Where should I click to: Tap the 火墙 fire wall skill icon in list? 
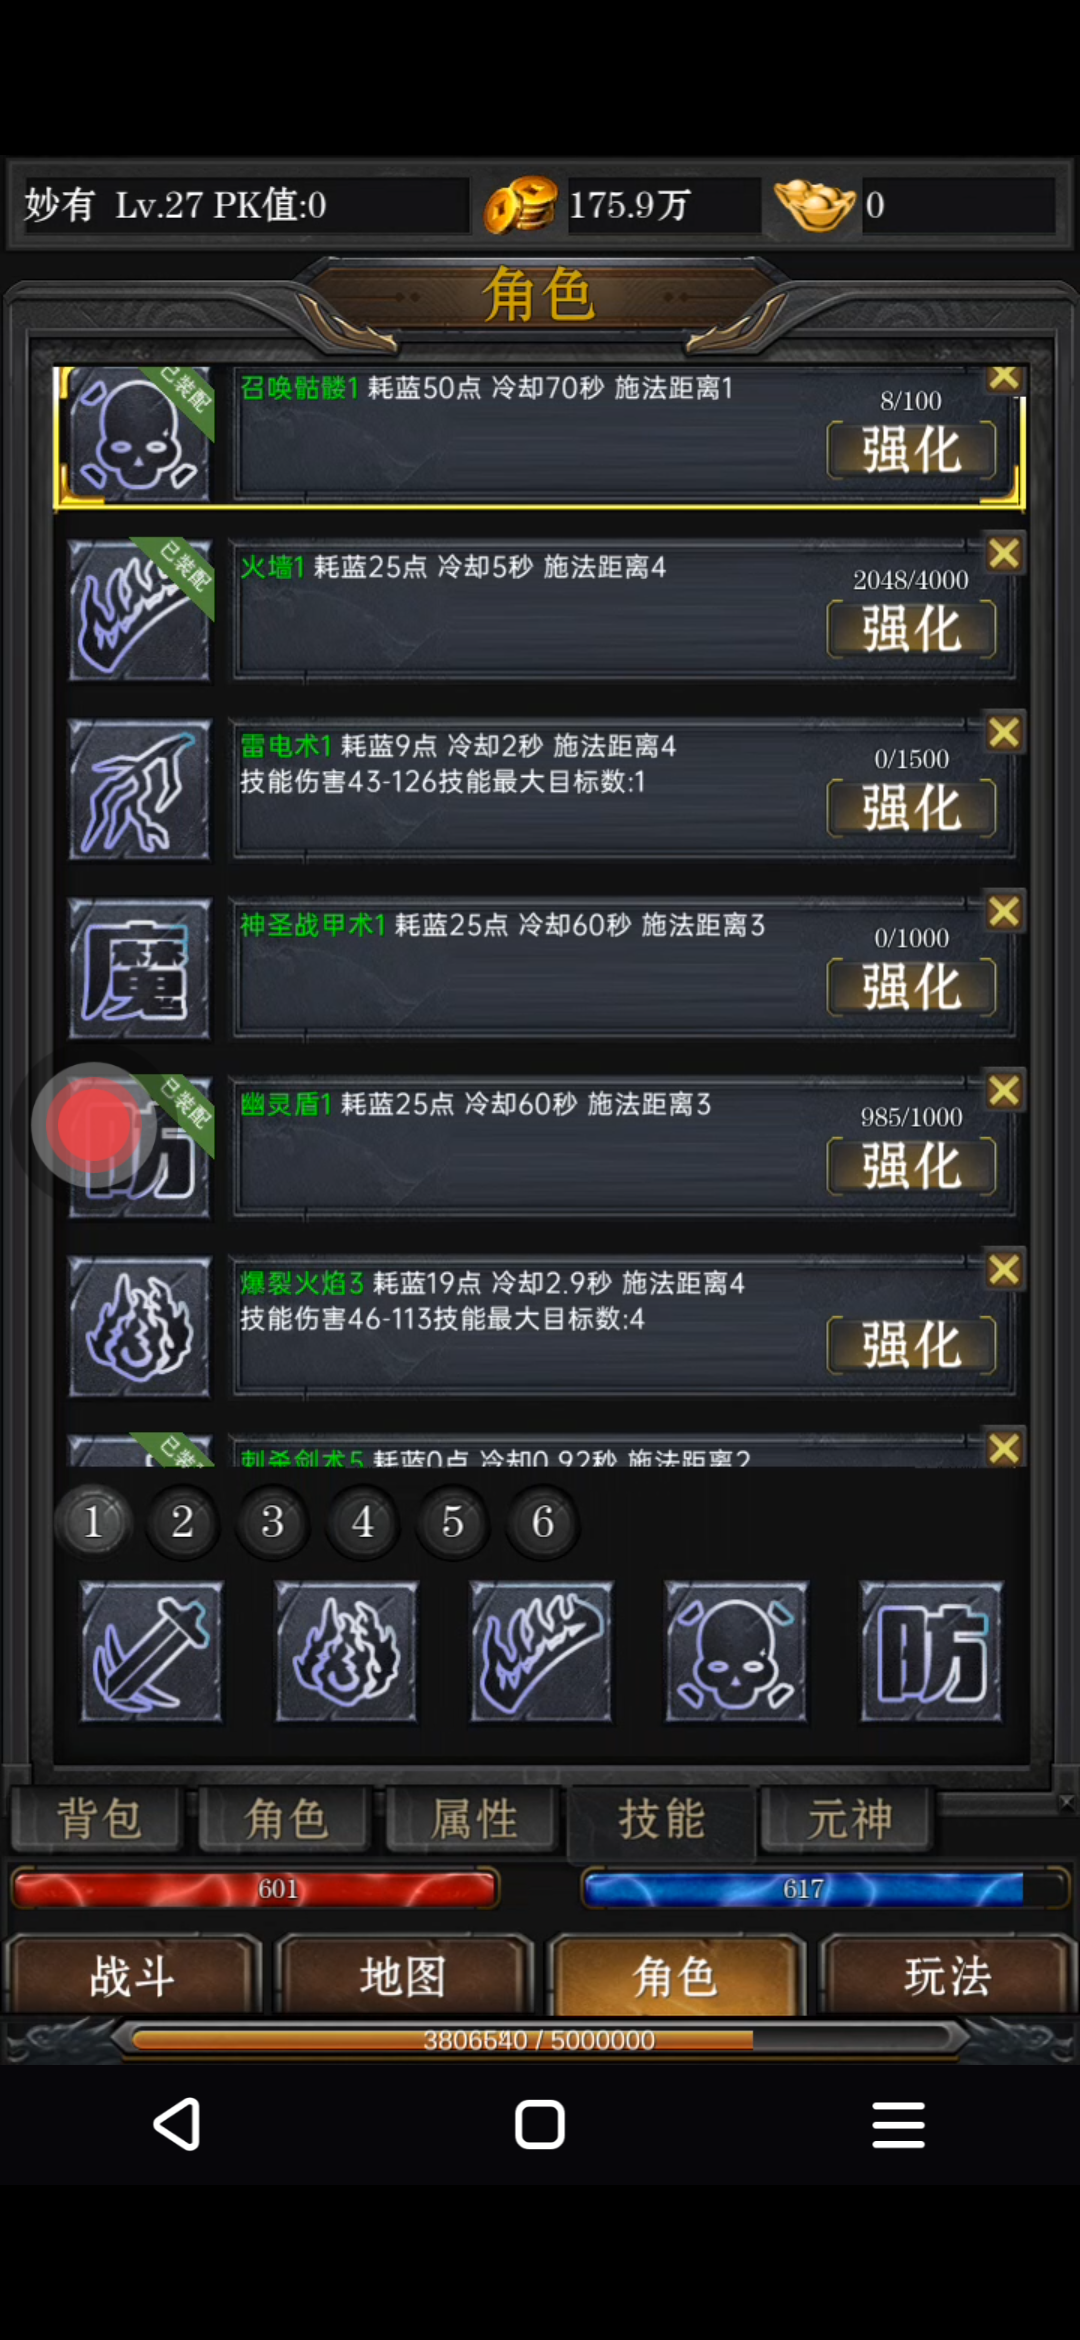139,611
